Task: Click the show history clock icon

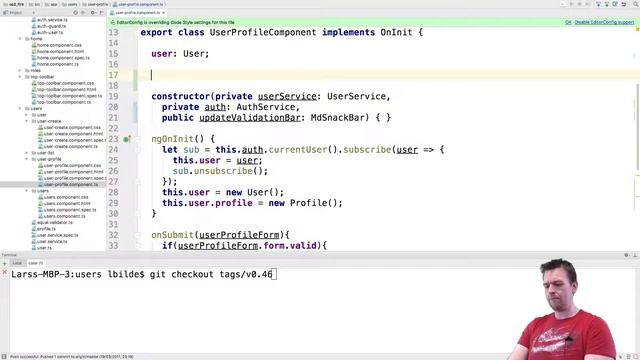Action: 615,4
